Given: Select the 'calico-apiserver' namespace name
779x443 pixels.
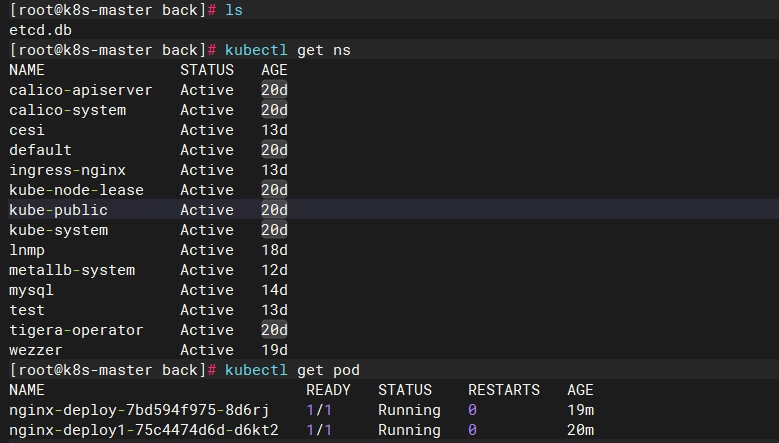Looking at the screenshot, I should pos(80,90).
